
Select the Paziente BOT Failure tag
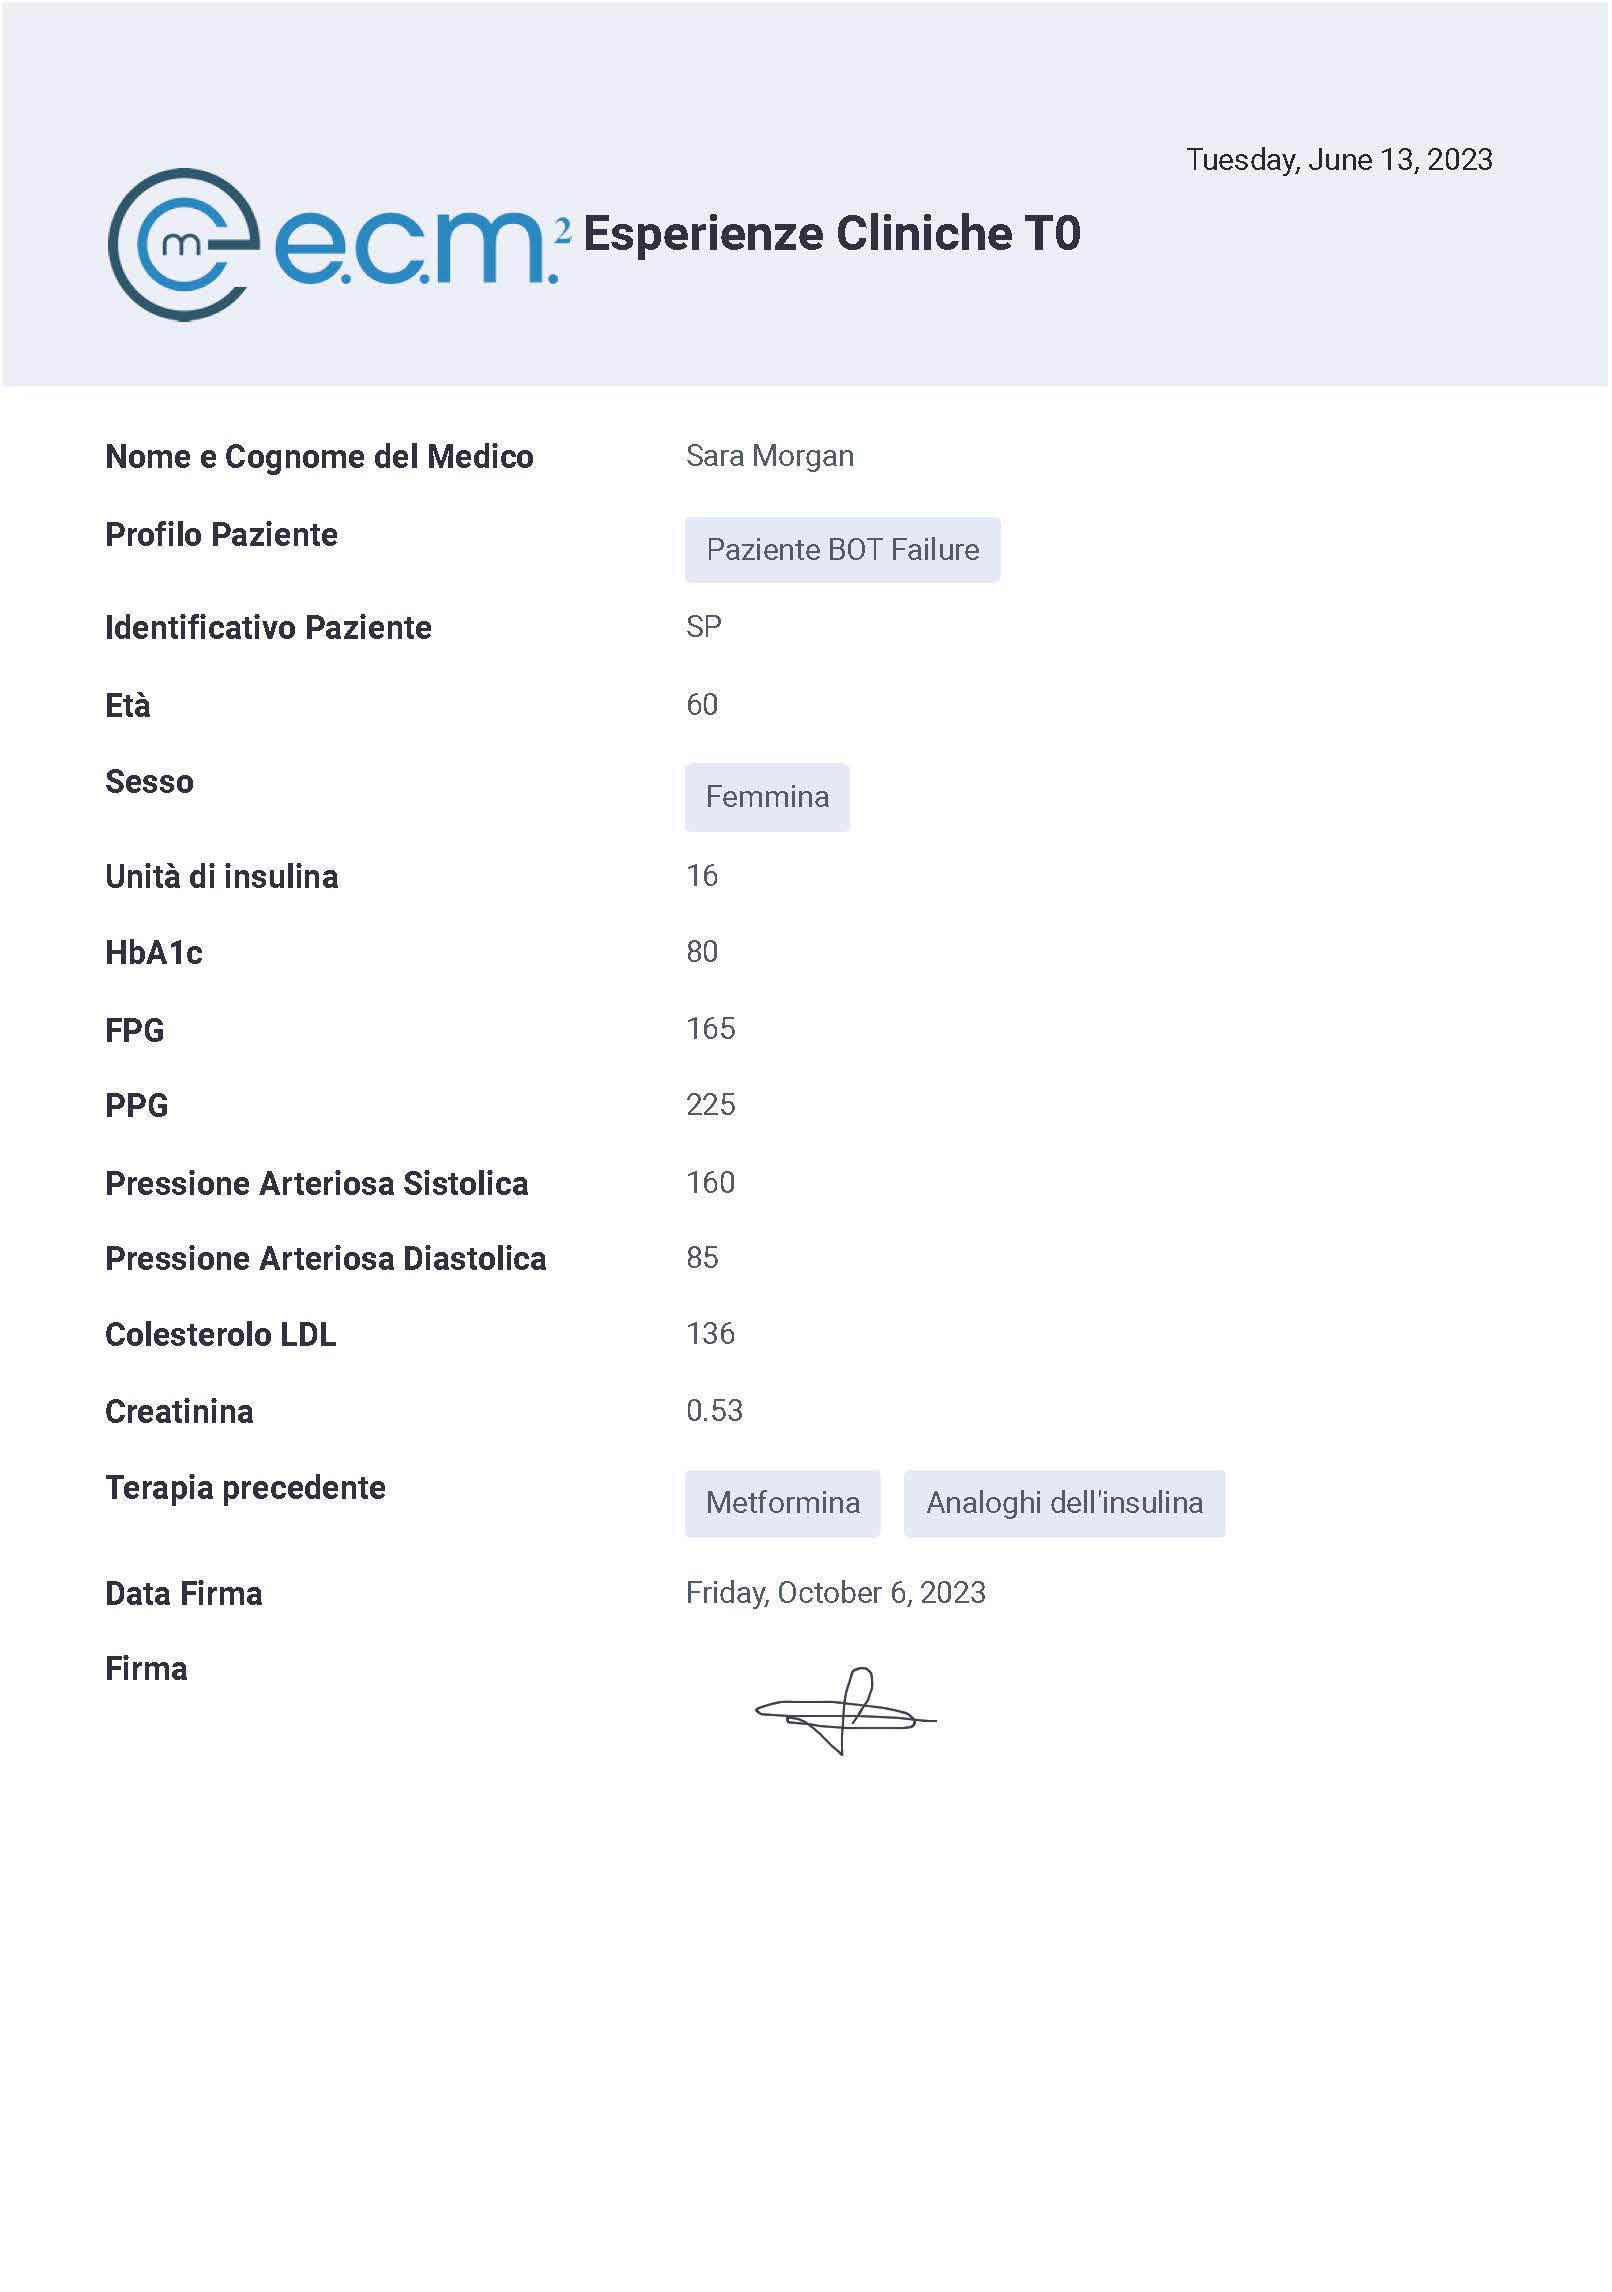[x=842, y=550]
